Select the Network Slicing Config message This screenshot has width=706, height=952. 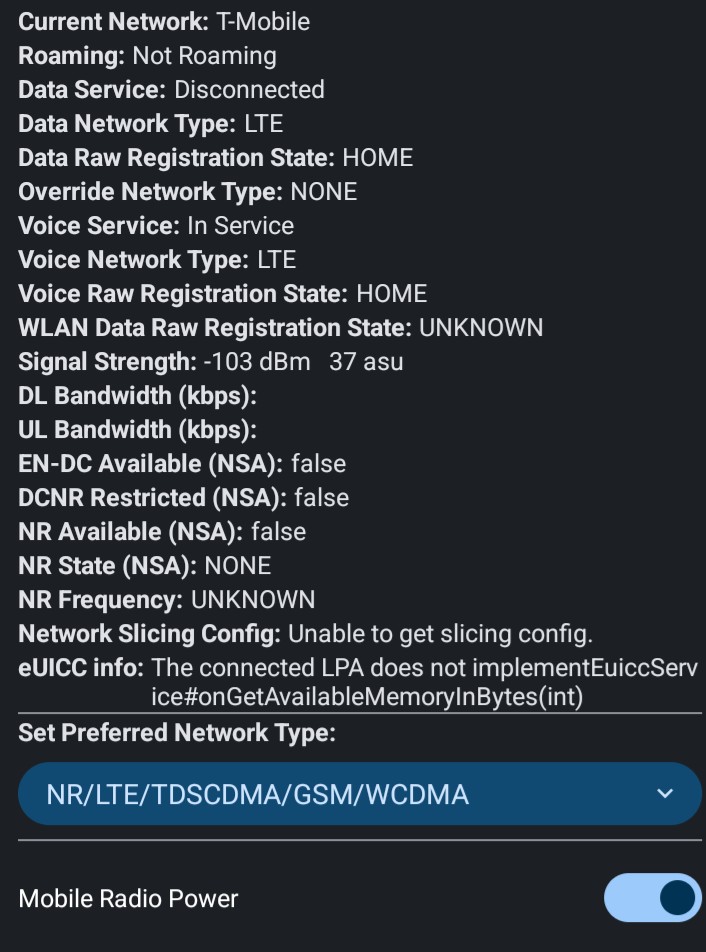(x=305, y=633)
